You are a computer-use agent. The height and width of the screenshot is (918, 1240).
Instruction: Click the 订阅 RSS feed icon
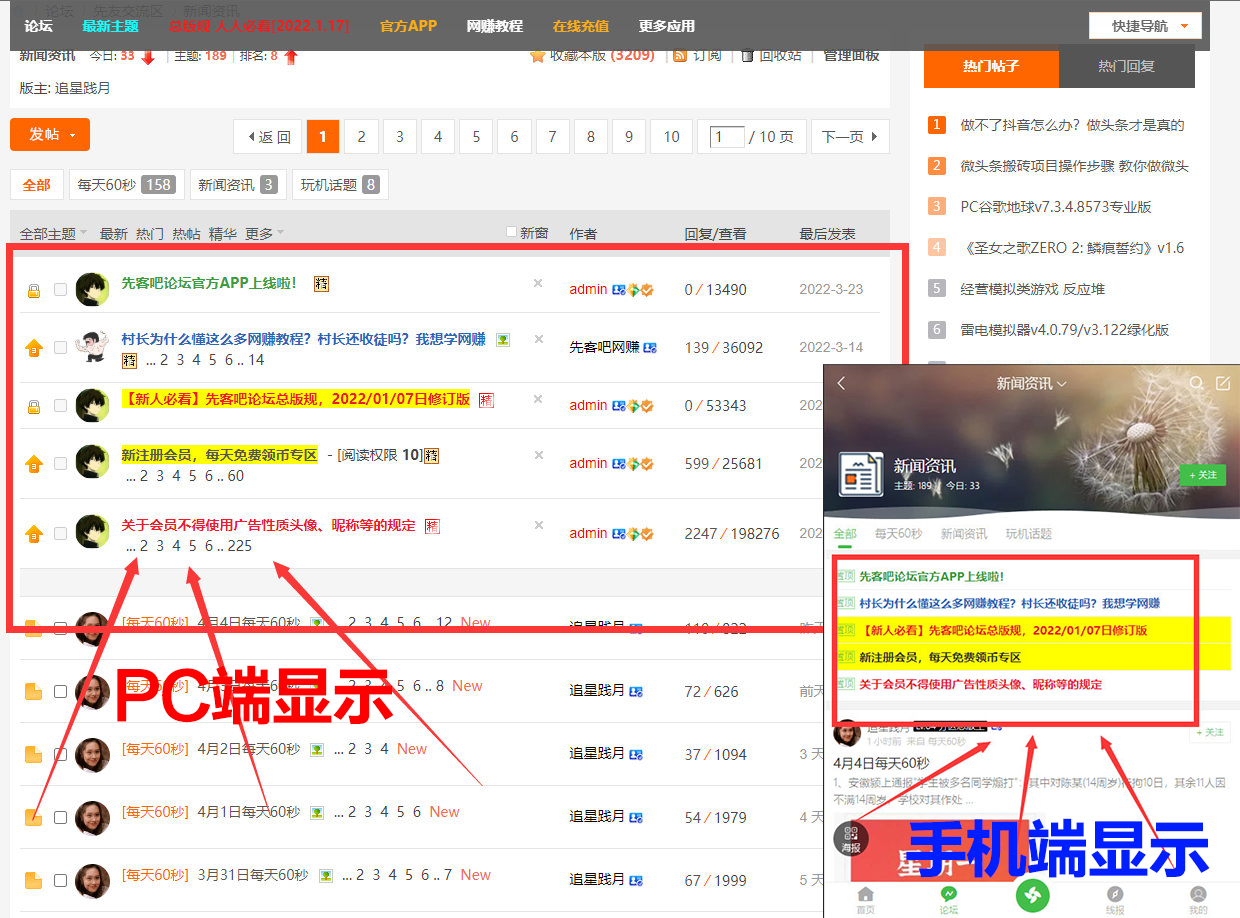(680, 56)
